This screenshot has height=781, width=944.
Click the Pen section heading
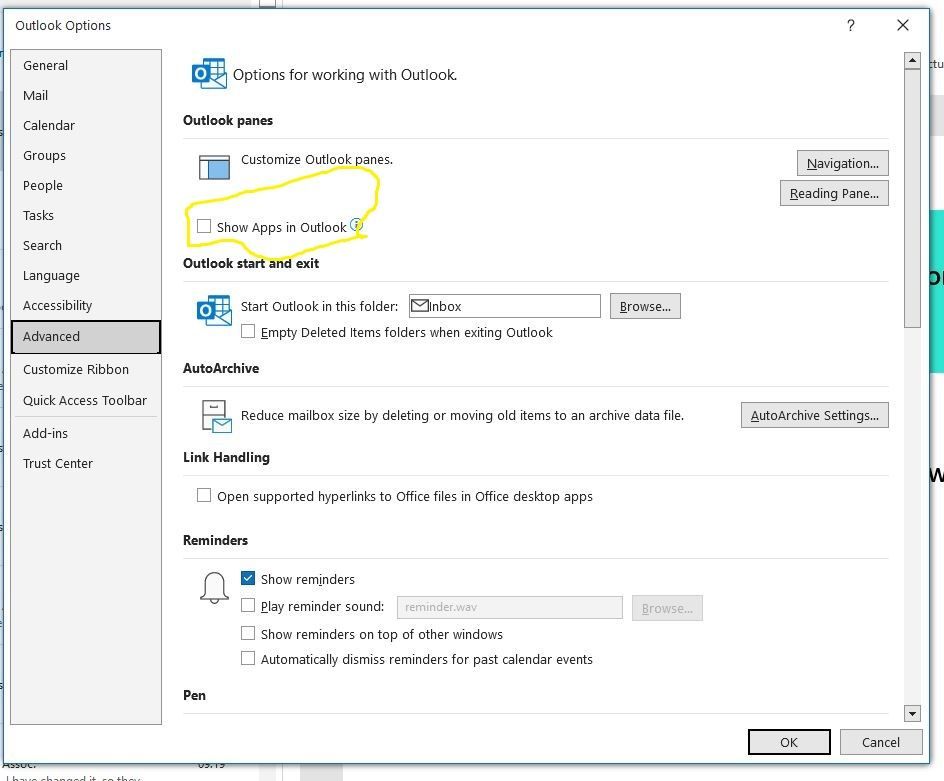[194, 695]
